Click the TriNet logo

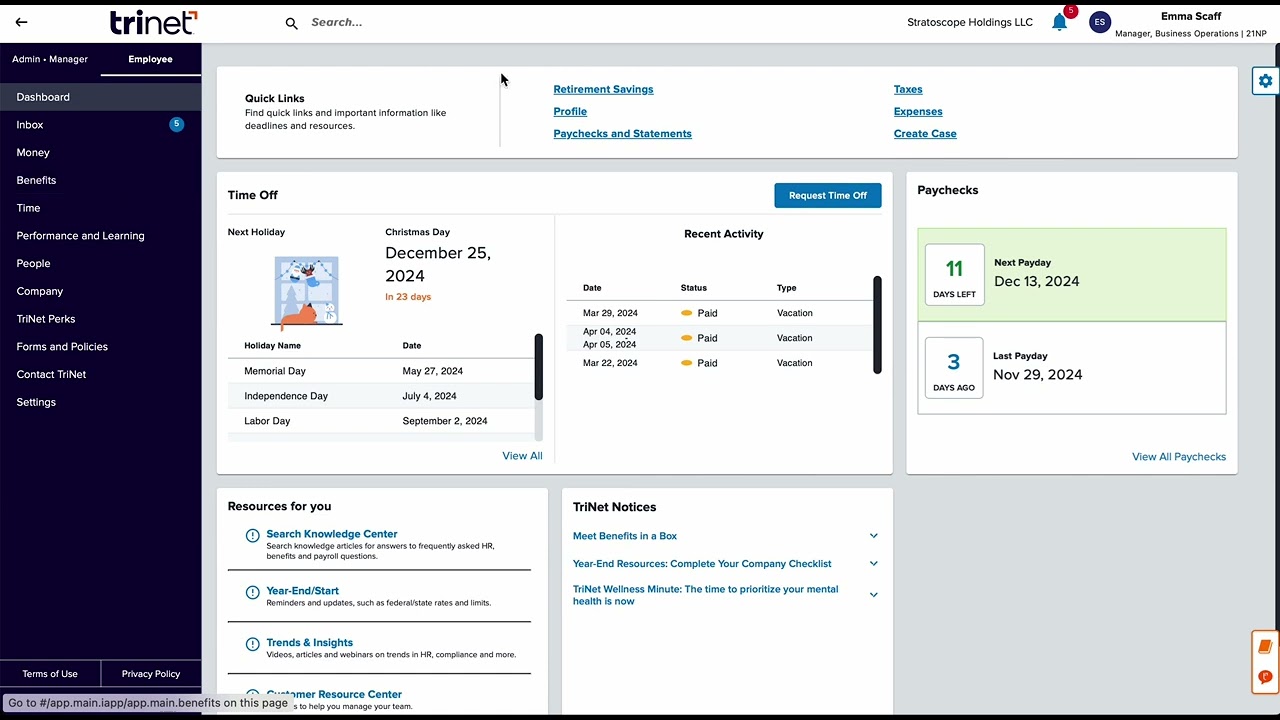154,22
